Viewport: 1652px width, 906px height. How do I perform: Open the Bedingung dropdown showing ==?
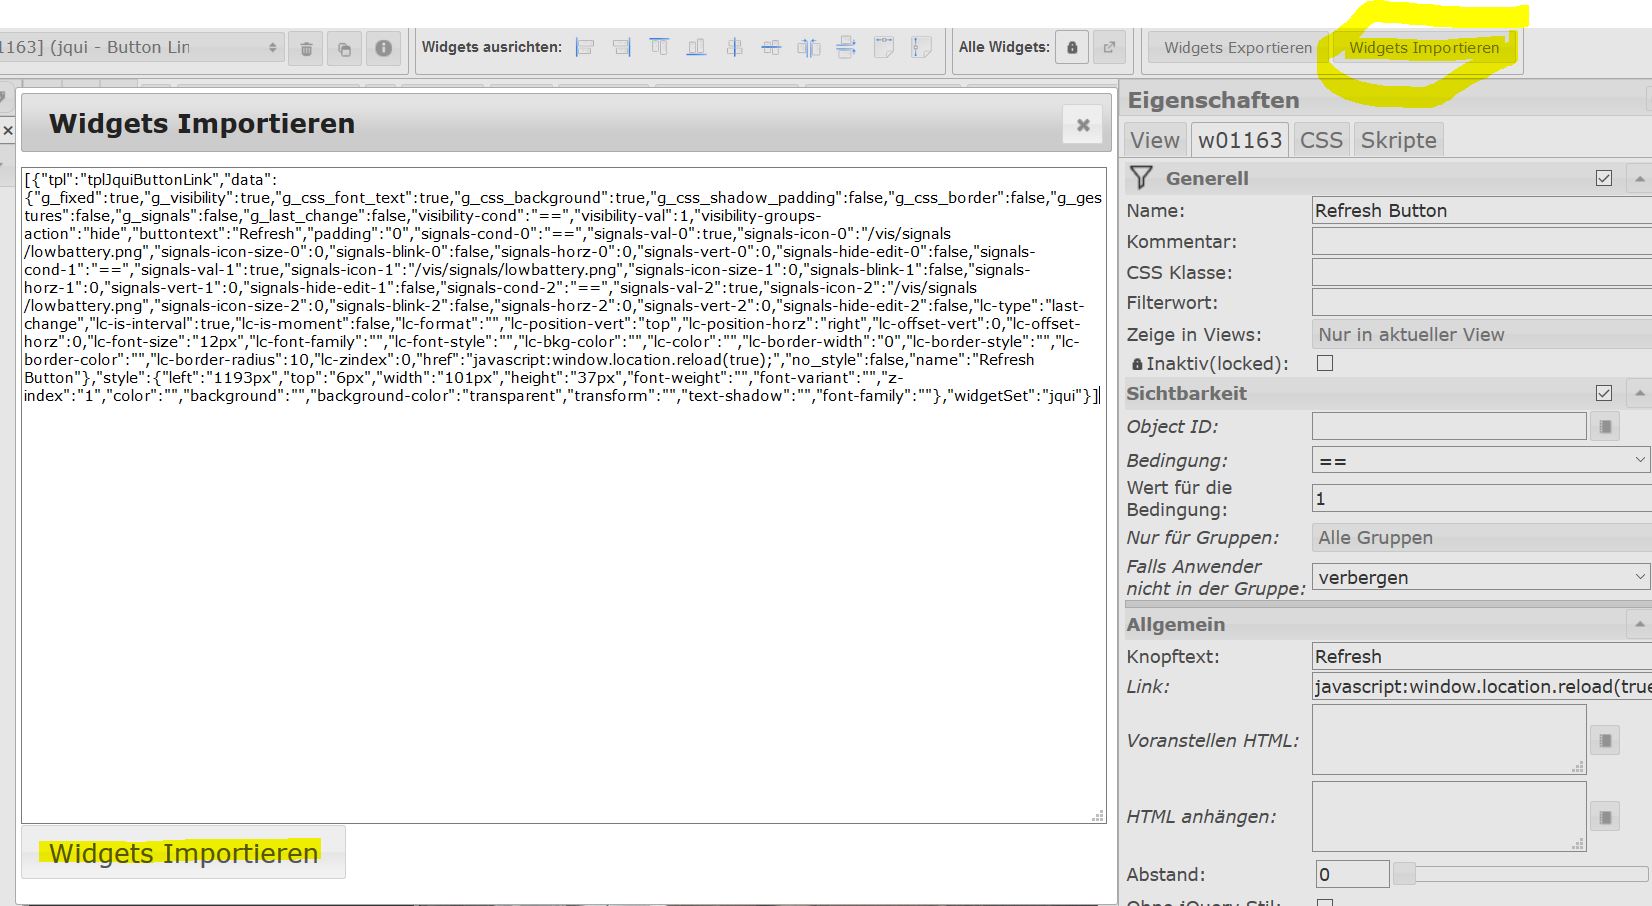(x=1481, y=460)
